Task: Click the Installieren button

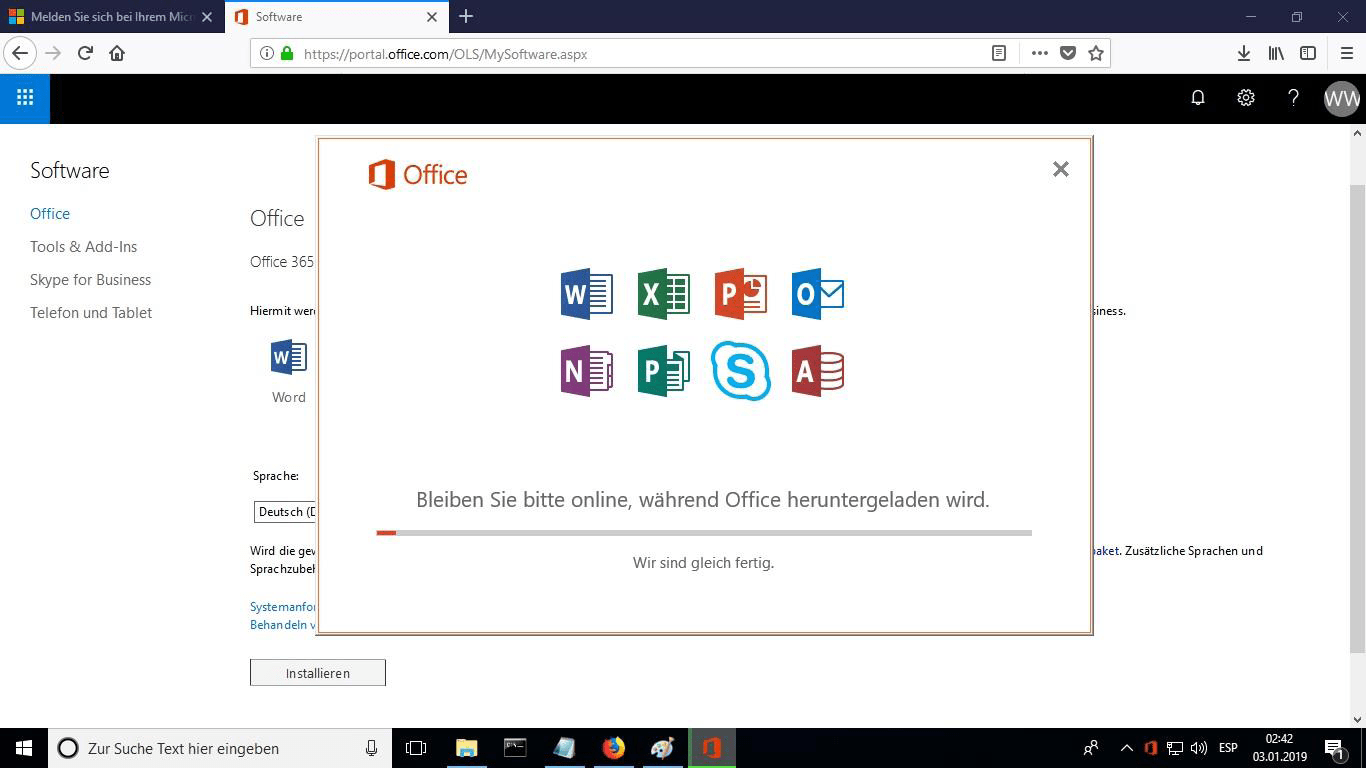Action: [317, 673]
